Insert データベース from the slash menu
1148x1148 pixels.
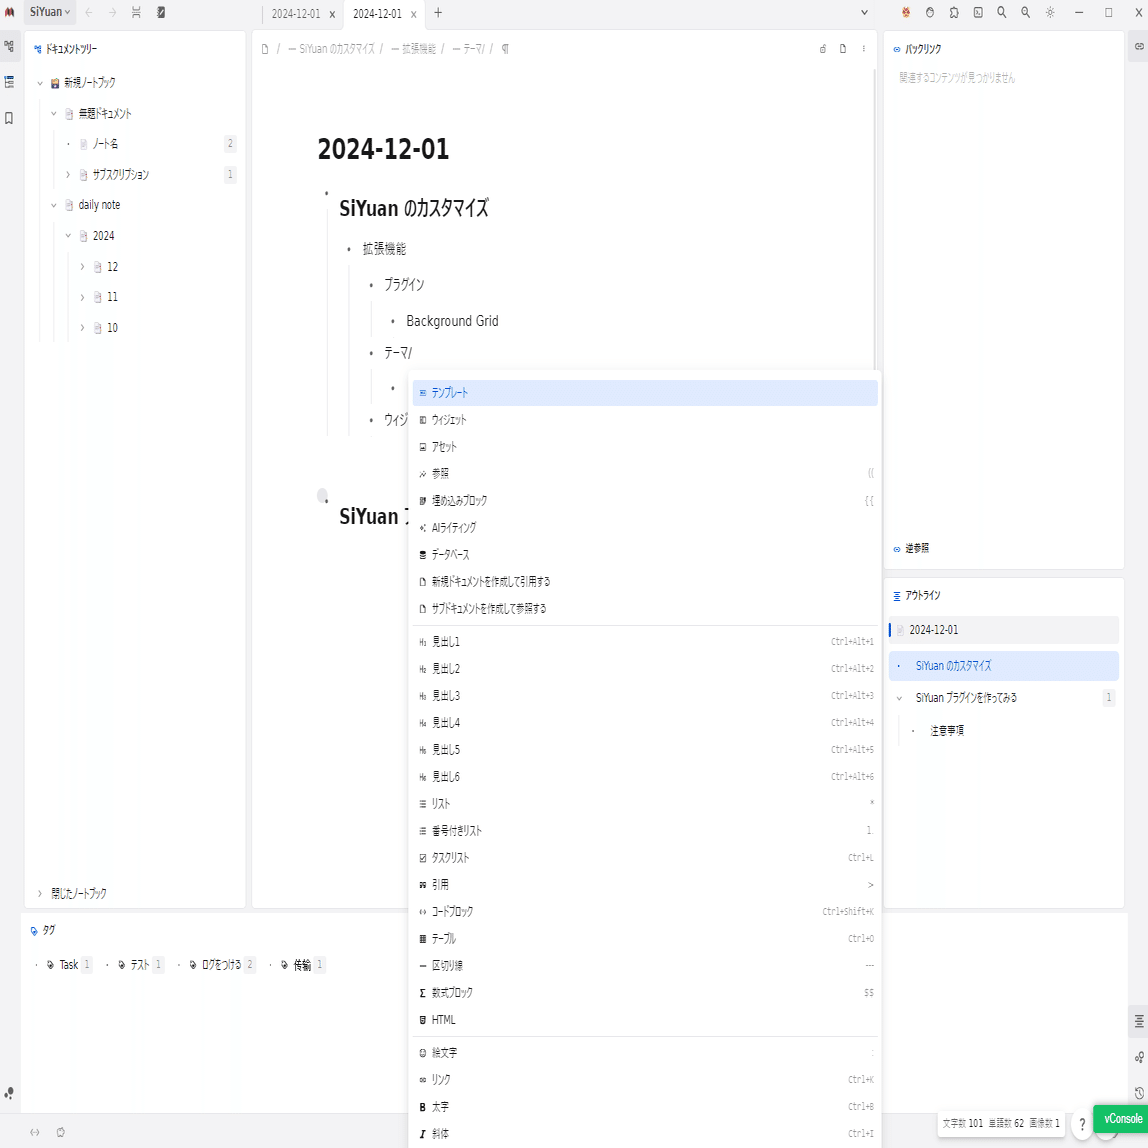tap(645, 555)
